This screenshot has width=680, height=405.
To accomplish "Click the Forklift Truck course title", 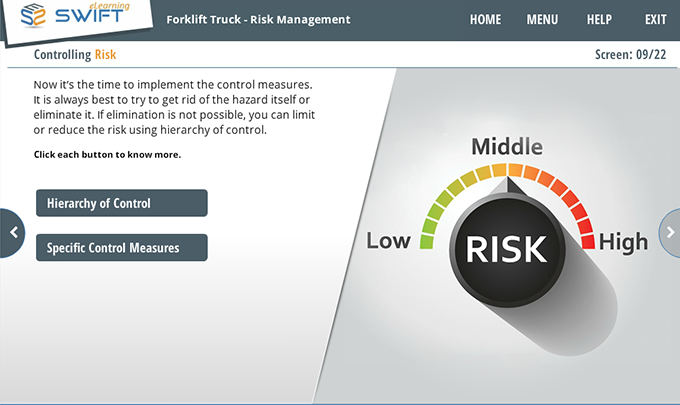I will (258, 19).
